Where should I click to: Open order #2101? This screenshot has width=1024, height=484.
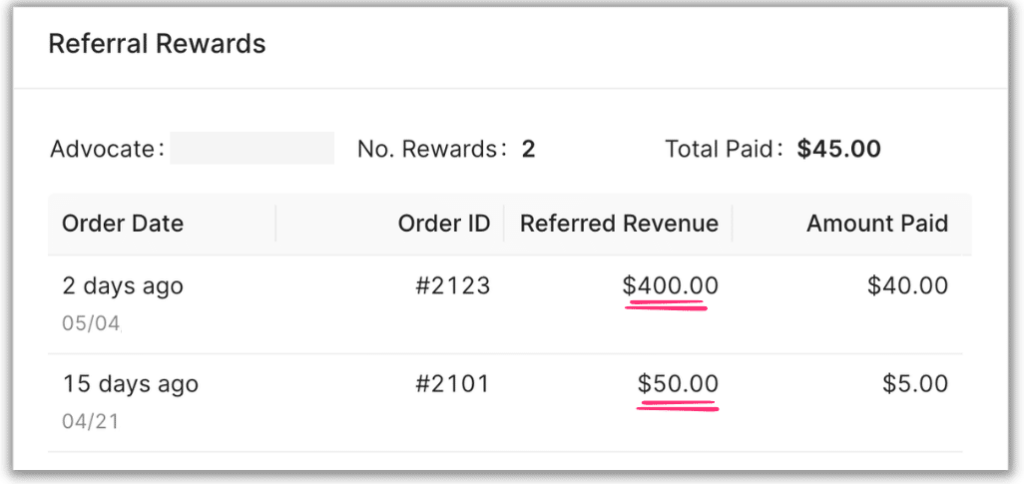pos(453,383)
